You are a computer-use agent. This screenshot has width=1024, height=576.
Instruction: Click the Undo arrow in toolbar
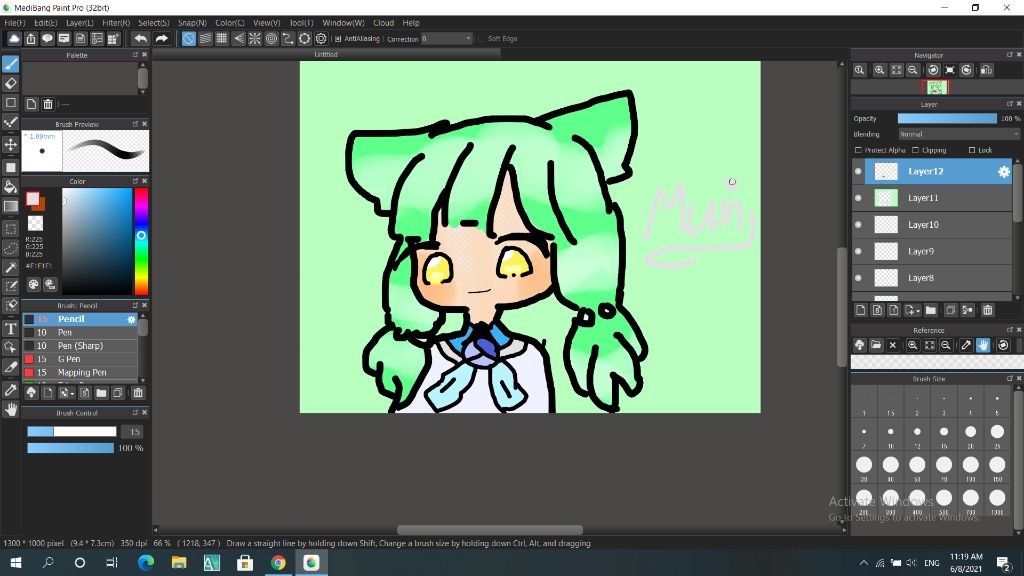coord(140,39)
